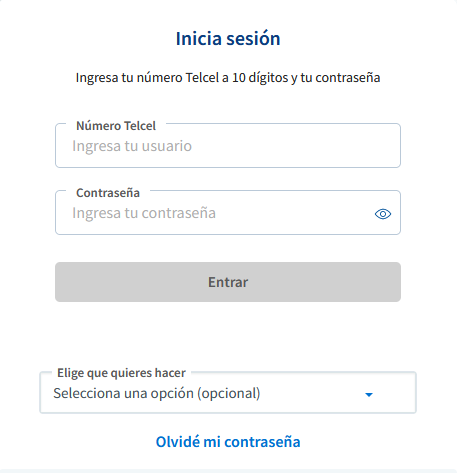Screen dimensions: 457x473
Task: Expand the Selecciona una opción dropdown
Action: [x=228, y=393]
